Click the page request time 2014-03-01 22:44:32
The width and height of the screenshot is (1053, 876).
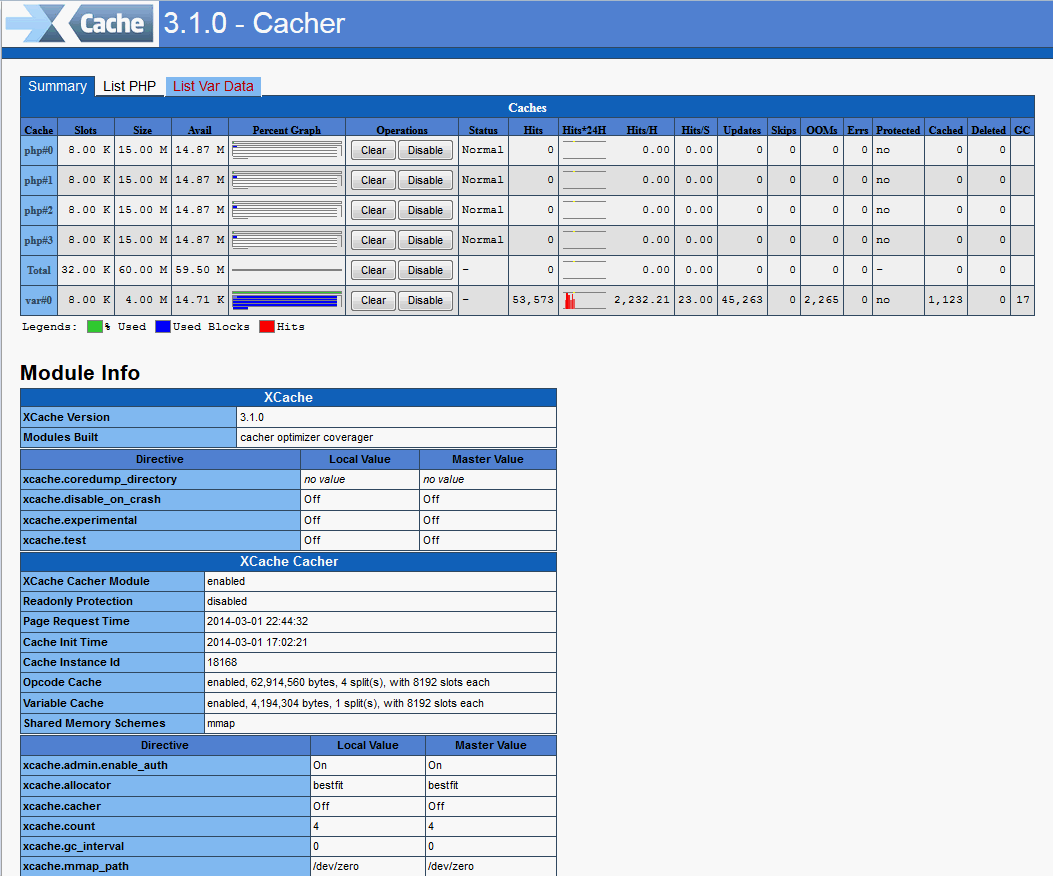(257, 621)
